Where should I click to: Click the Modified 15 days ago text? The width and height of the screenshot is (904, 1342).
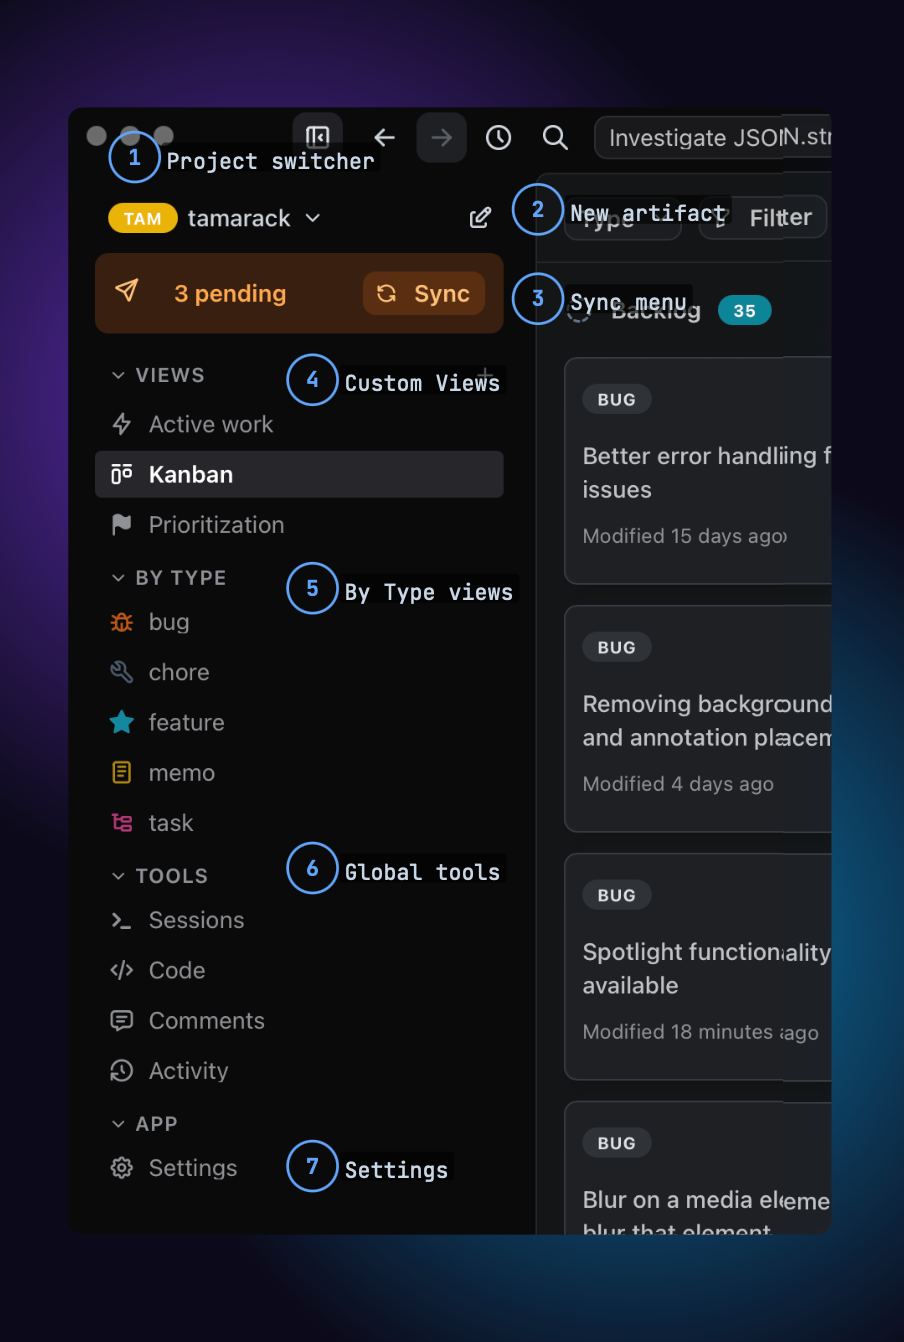point(685,536)
